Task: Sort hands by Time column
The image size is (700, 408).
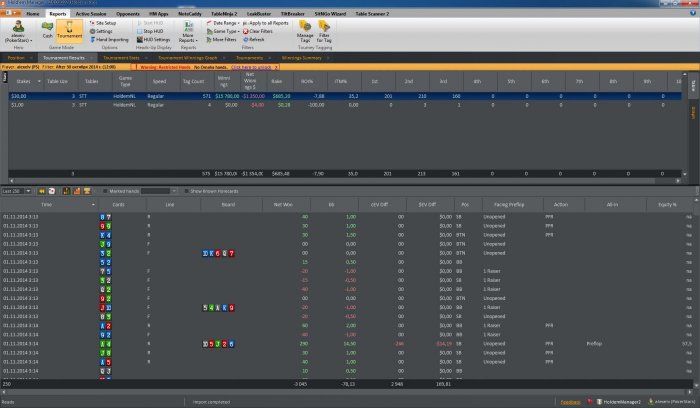Action: click(x=46, y=204)
